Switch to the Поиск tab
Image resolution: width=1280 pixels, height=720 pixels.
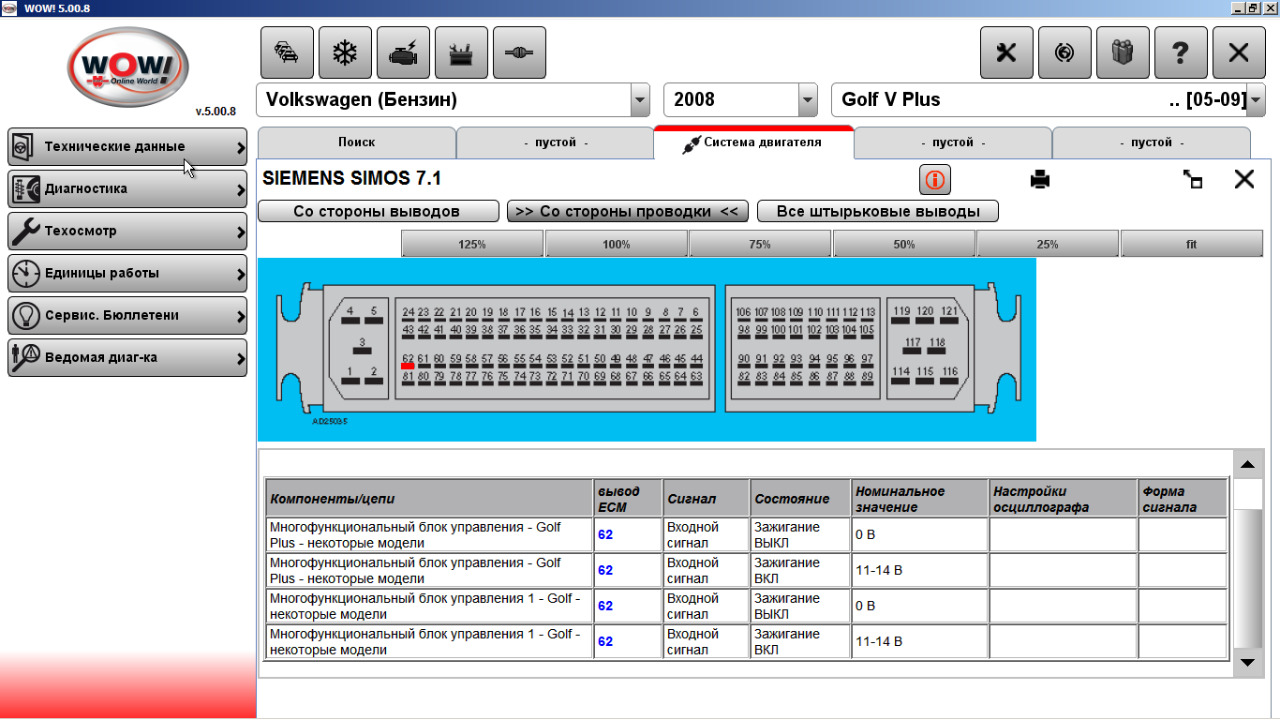tap(356, 143)
